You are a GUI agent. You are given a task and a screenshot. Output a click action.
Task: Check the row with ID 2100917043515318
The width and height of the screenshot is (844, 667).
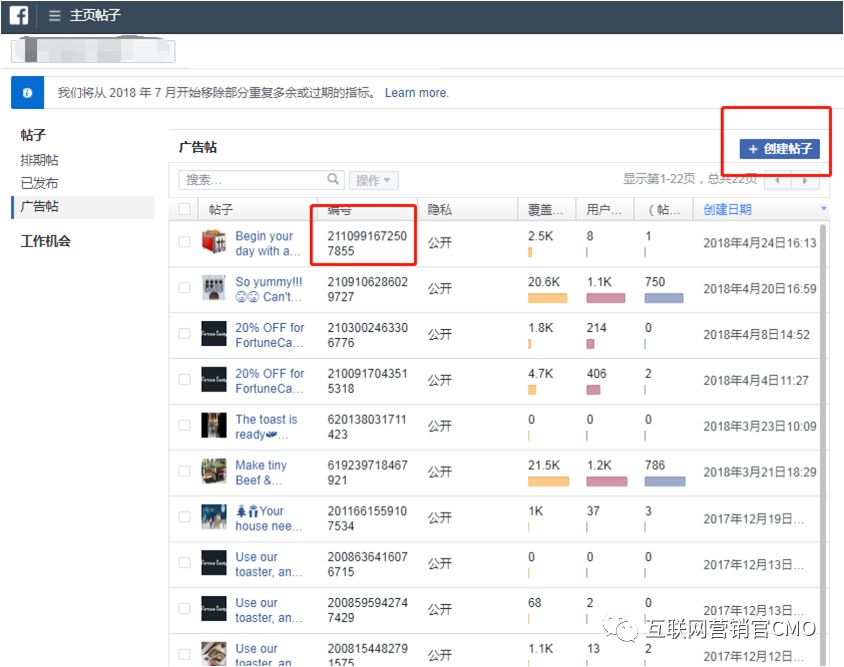click(184, 380)
